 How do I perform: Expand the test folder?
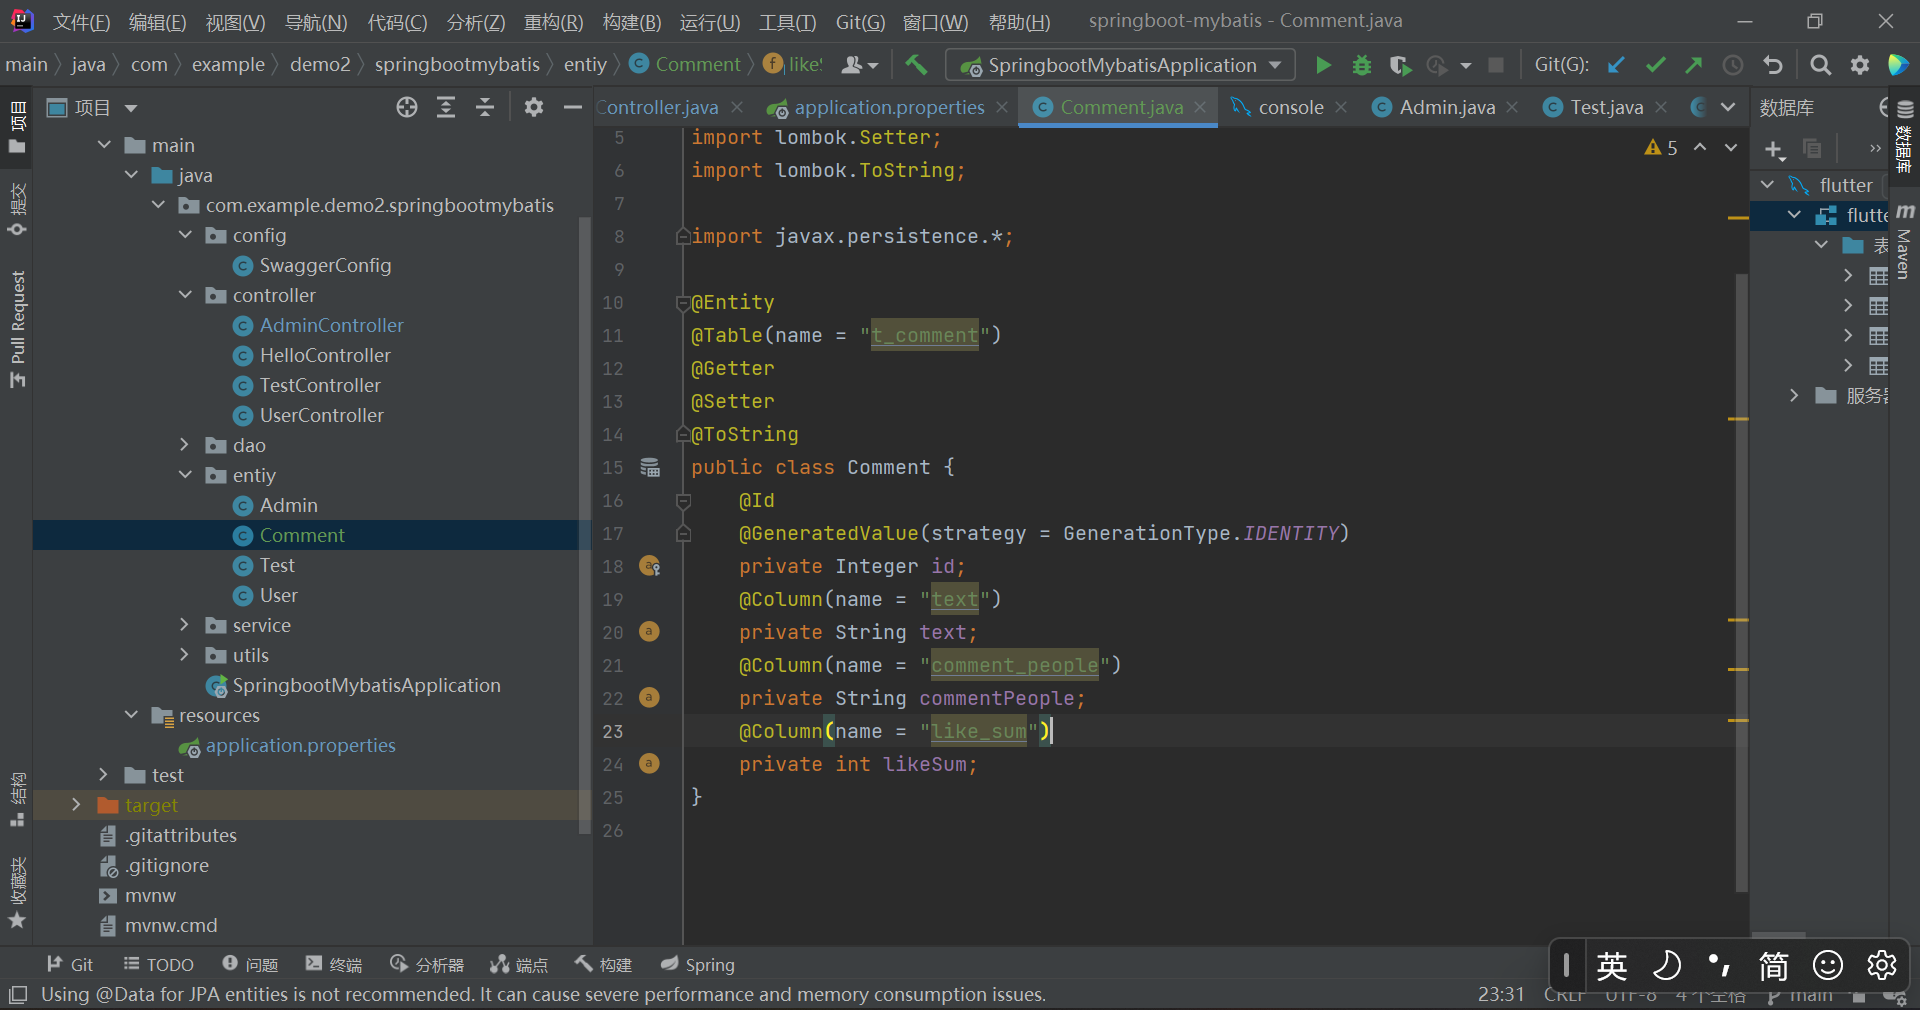click(x=103, y=775)
